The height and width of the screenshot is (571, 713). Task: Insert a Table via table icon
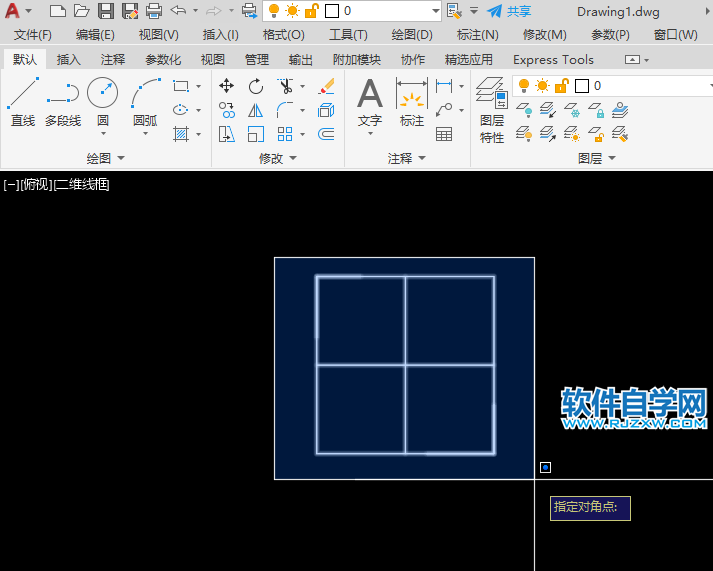[x=444, y=134]
